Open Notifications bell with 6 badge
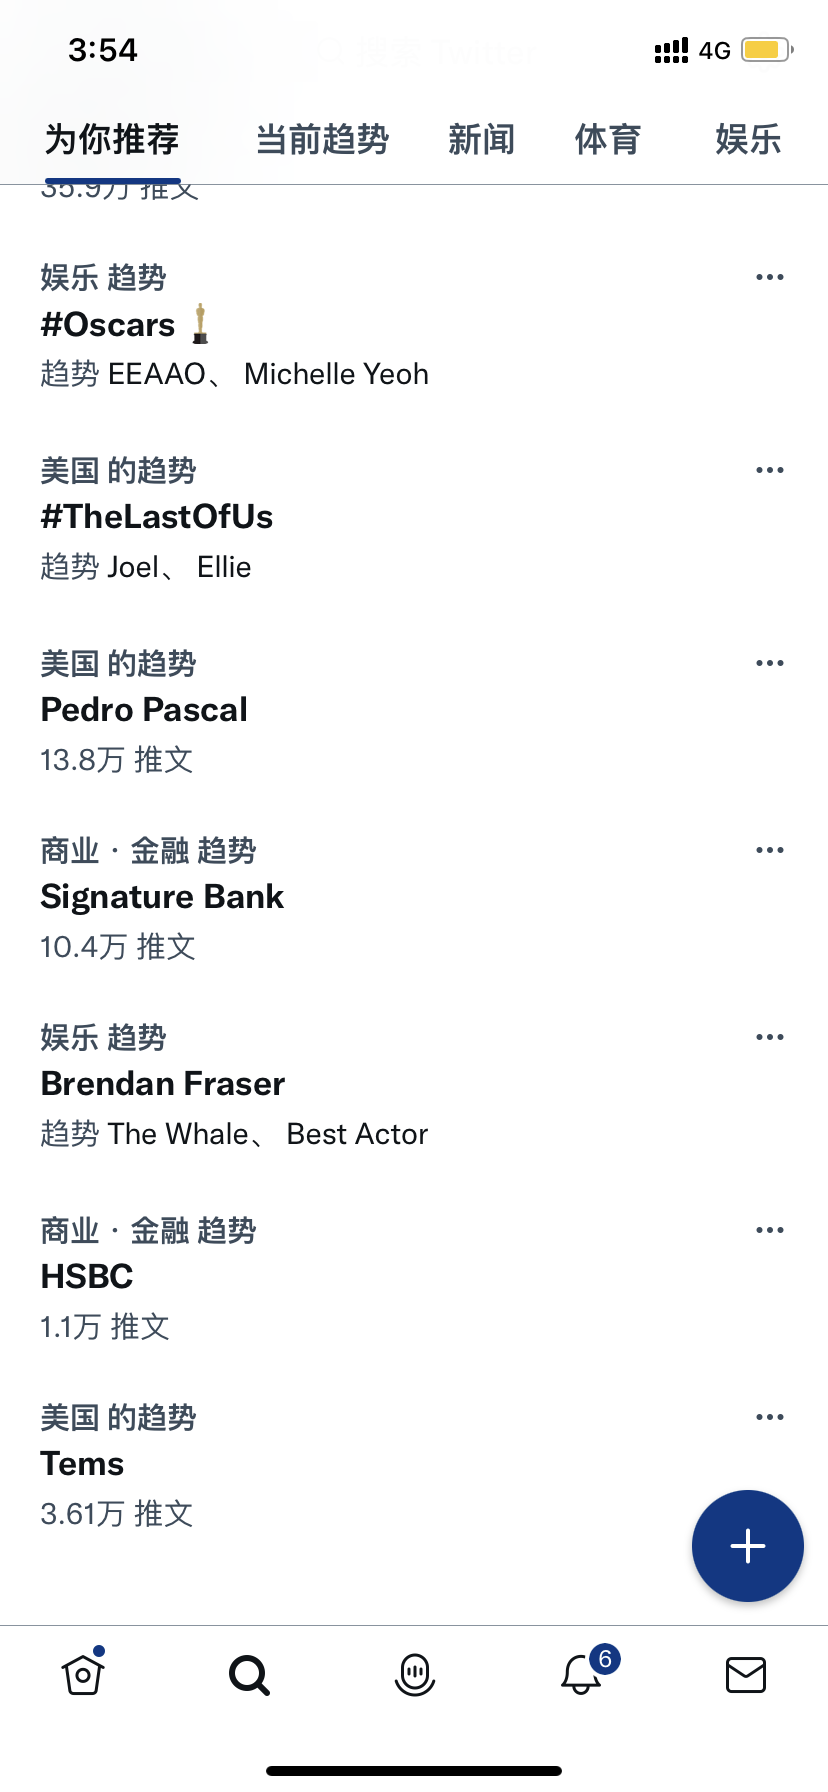The image size is (828, 1792). 581,1674
